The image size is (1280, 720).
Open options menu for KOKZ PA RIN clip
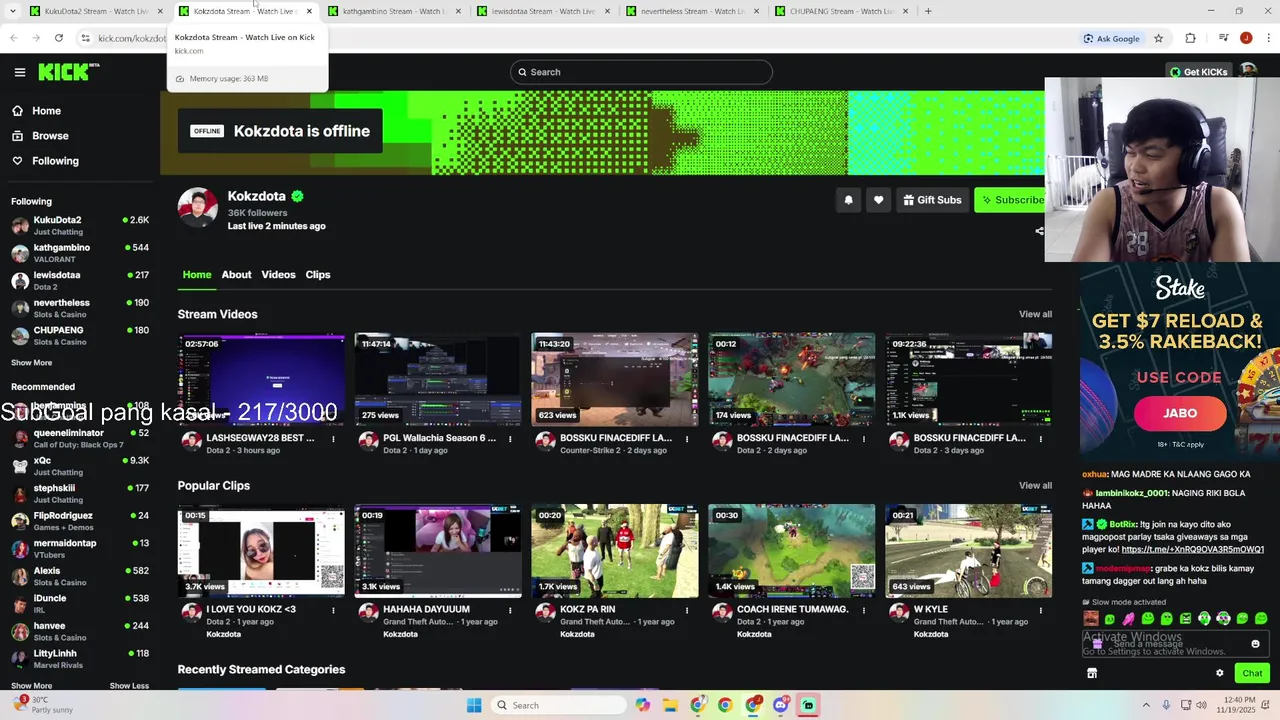coord(687,610)
